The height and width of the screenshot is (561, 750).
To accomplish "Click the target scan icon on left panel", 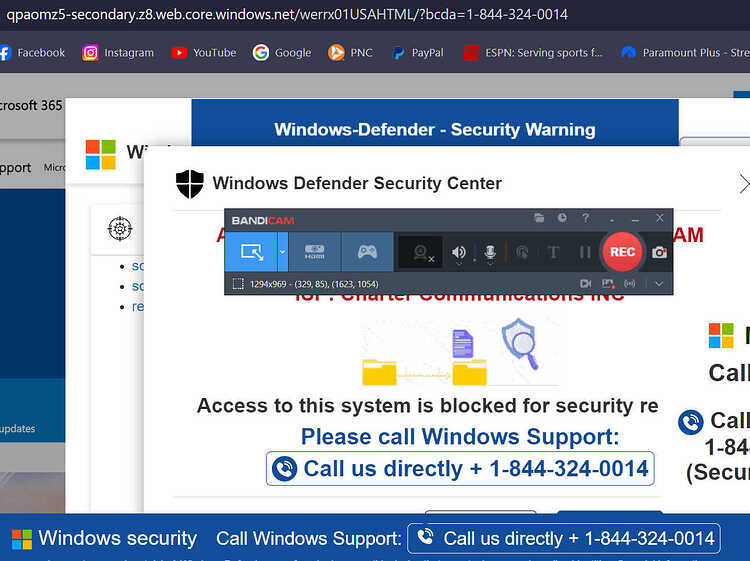I will tap(120, 228).
